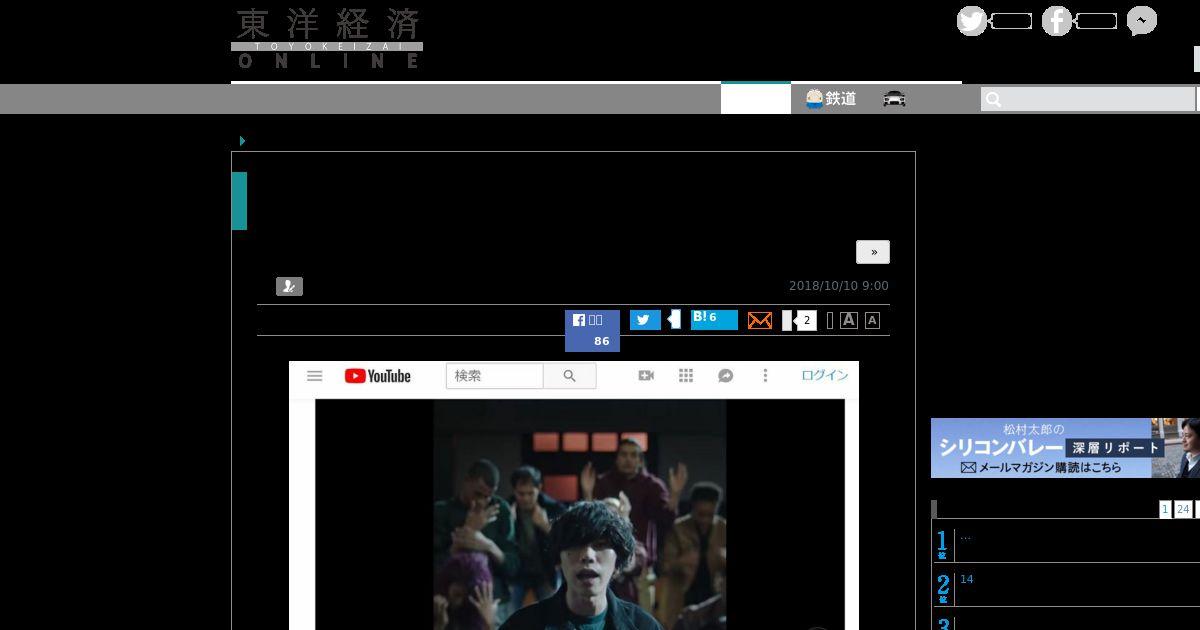Open YouTube apps grid icon
Image resolution: width=1200 pixels, height=630 pixels.
click(686, 375)
